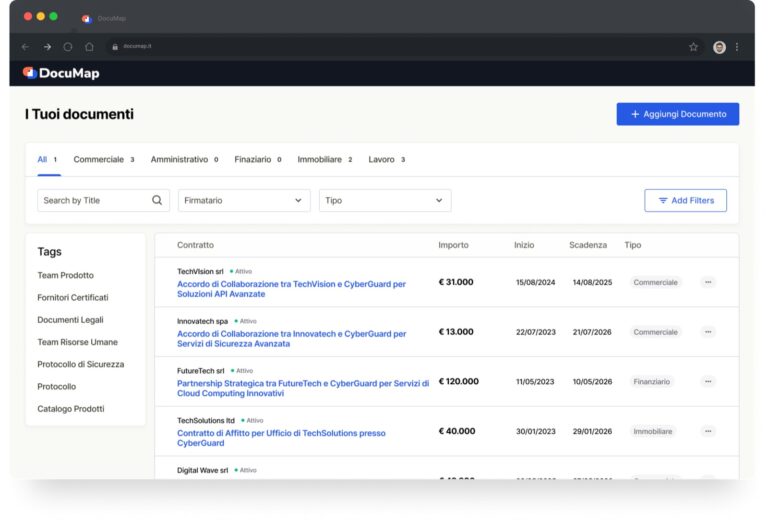Open the FutureTech Partnership Strategica link
Viewport: 768px width, 523px height.
tap(303, 388)
